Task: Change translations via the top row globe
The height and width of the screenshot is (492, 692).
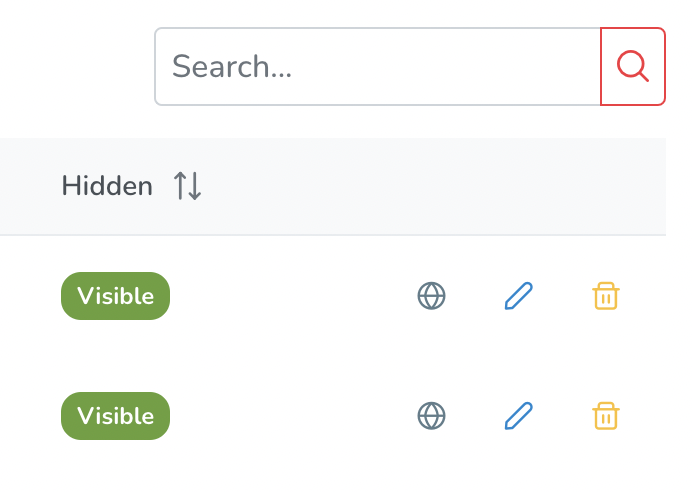Action: (431, 296)
